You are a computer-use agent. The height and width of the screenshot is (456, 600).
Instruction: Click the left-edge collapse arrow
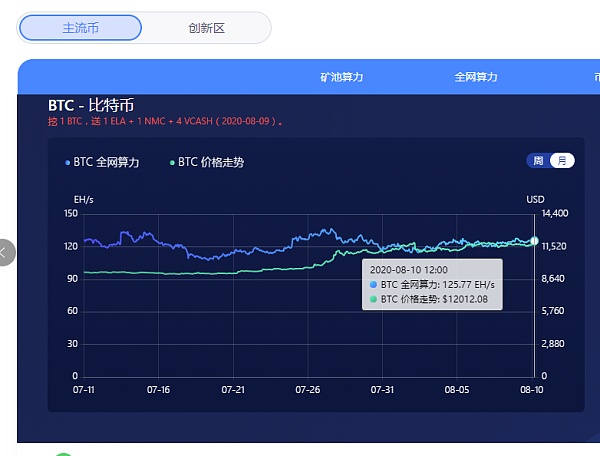tap(5, 253)
